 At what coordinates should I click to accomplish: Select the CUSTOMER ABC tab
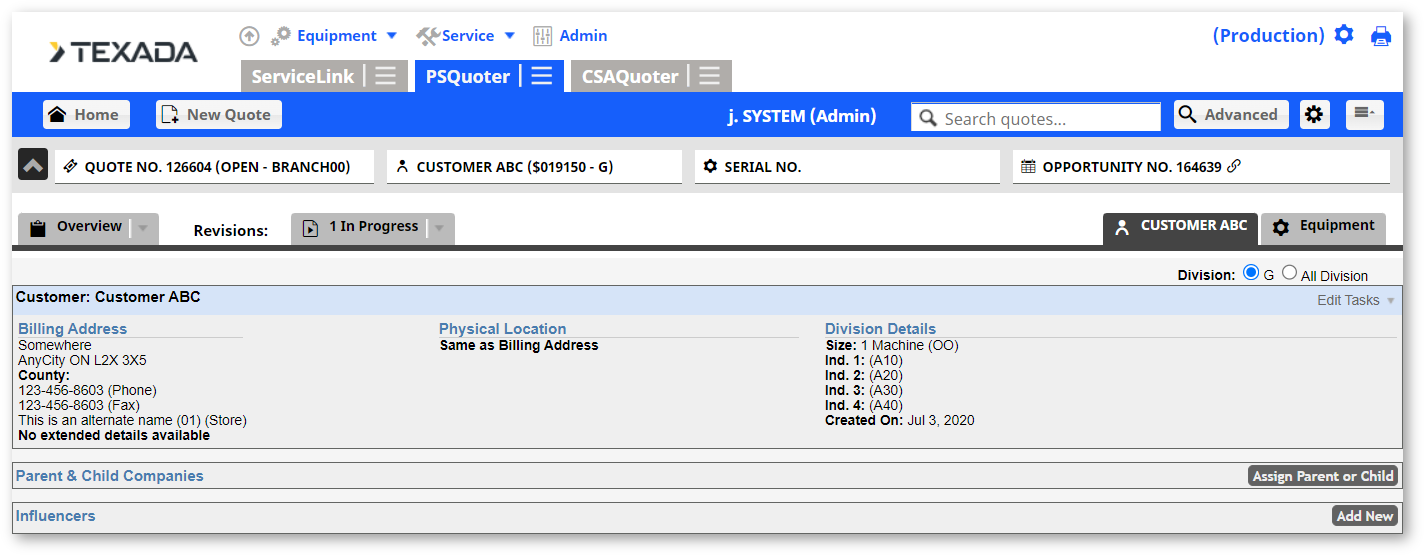pyautogui.click(x=1180, y=228)
